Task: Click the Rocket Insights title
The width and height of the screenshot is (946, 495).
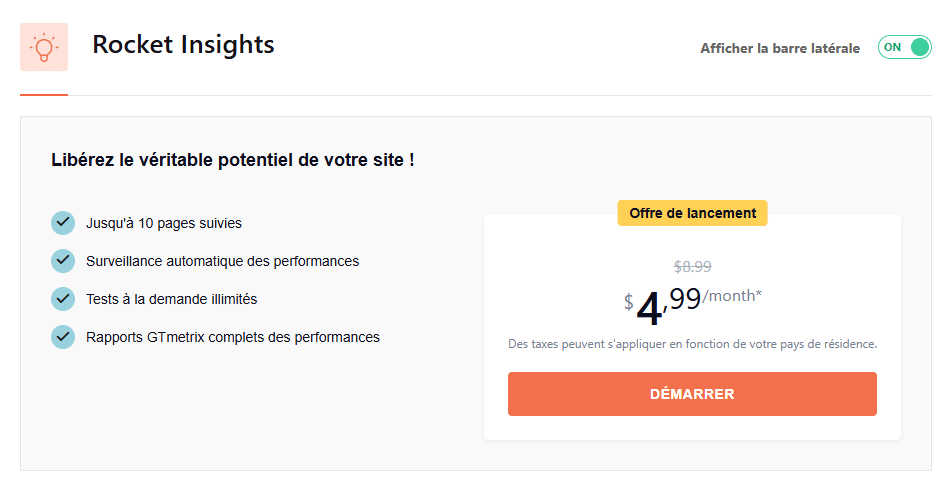Action: (x=183, y=45)
